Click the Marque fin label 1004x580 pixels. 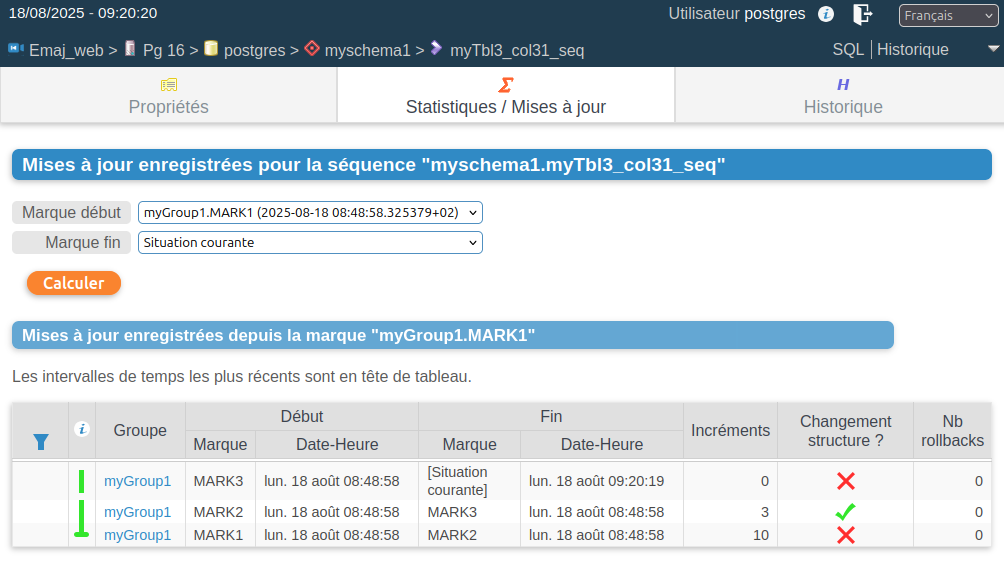click(x=71, y=243)
